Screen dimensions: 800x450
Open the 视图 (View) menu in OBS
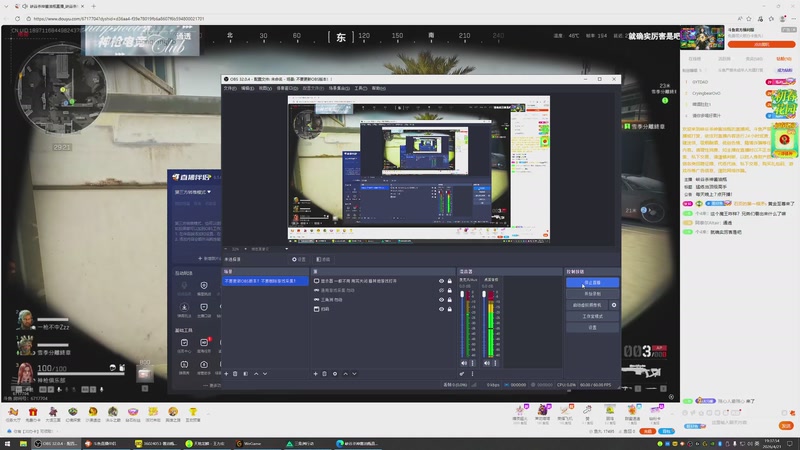click(265, 88)
